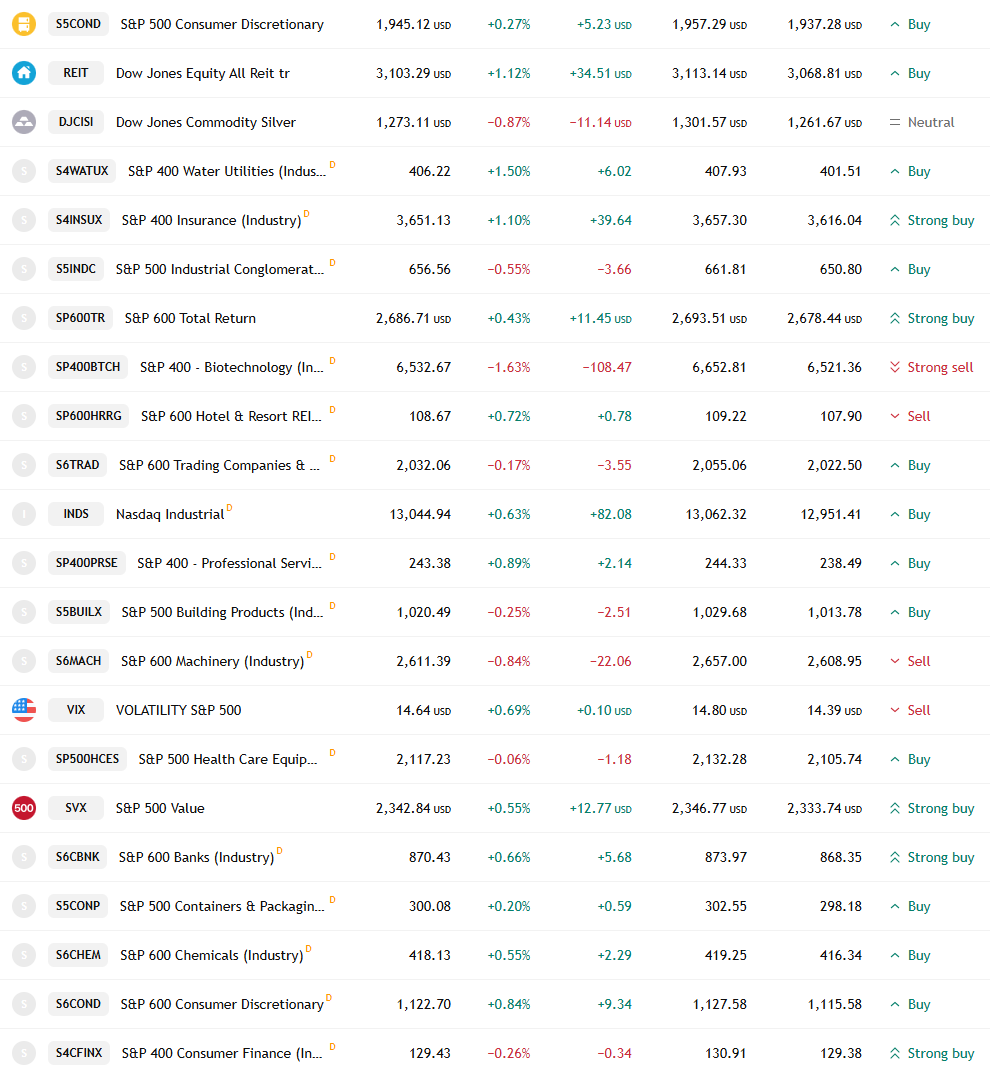Open the DJCISI ticker badge
The width and height of the screenshot is (990, 1076).
(75, 122)
